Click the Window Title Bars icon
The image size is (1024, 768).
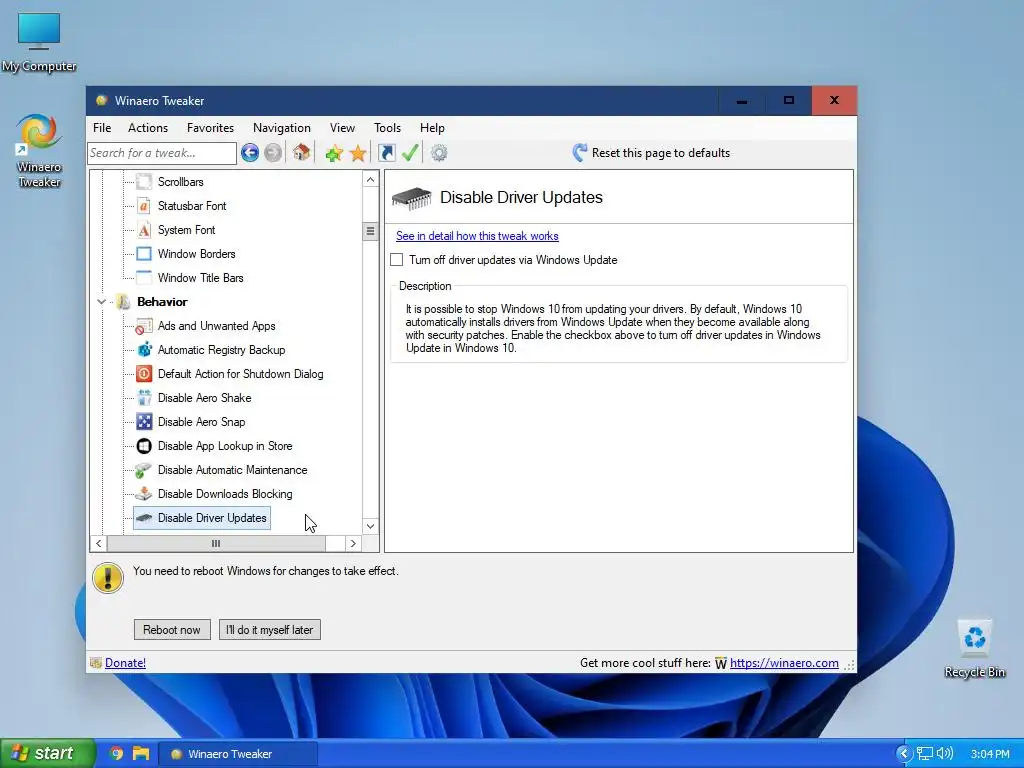click(x=144, y=278)
